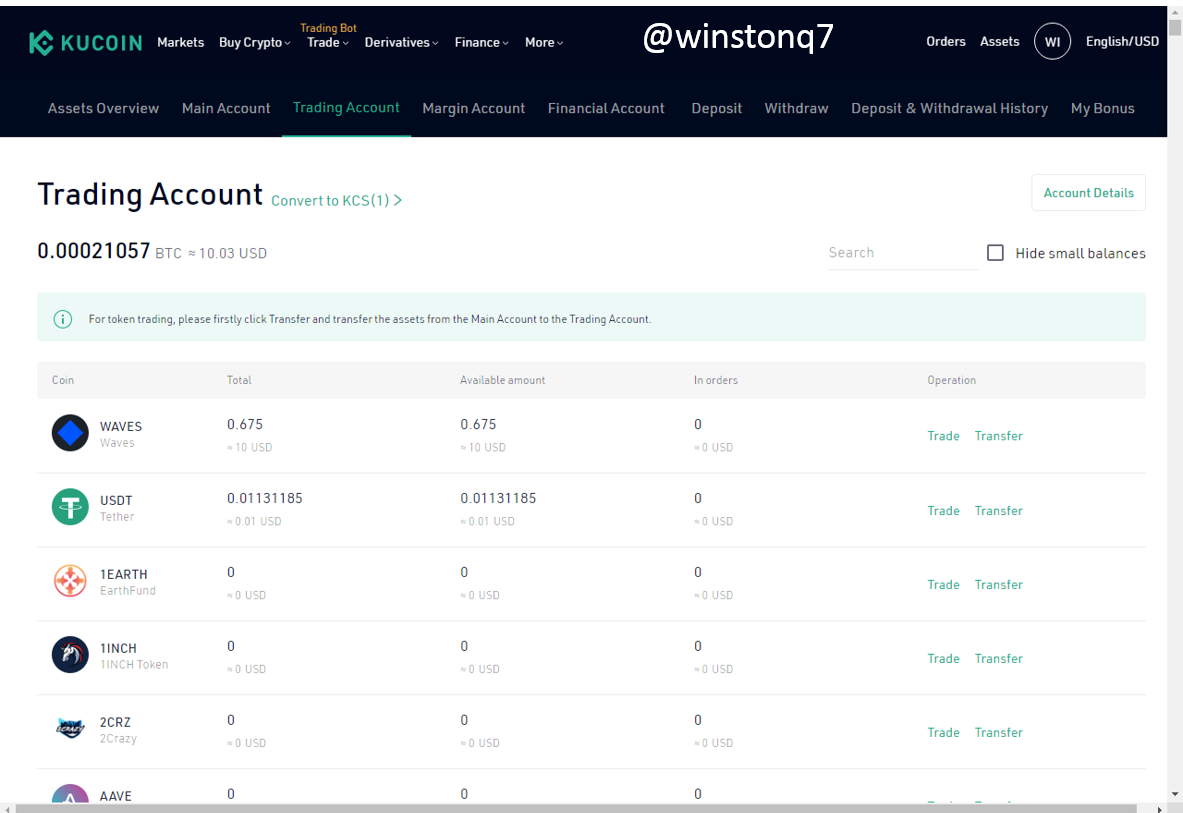Click Trade in the 1EARTH row
1183x813 pixels.
[x=943, y=584]
